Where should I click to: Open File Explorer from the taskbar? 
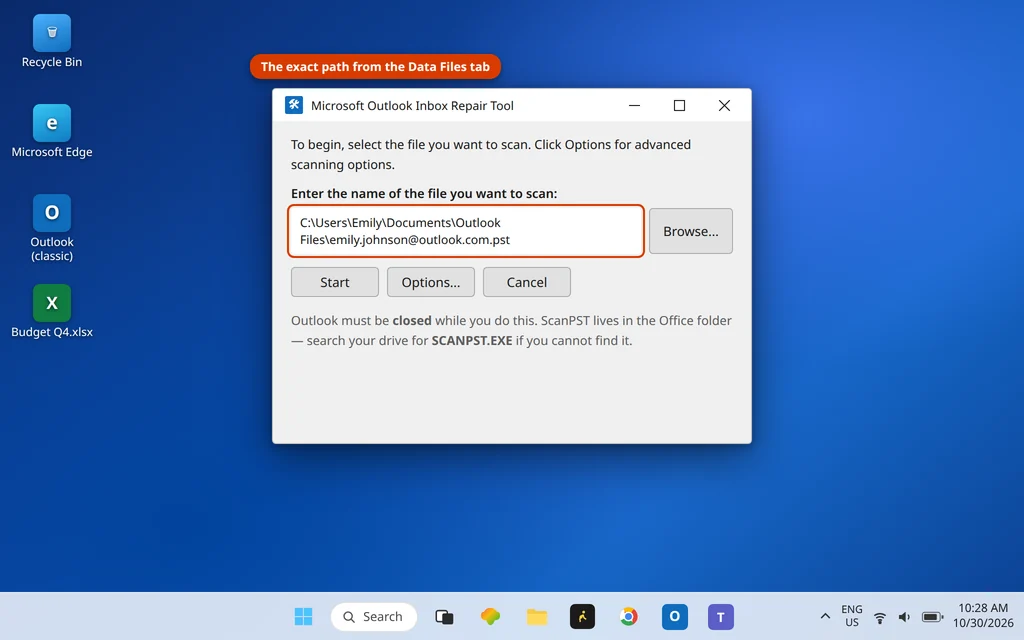pyautogui.click(x=537, y=616)
